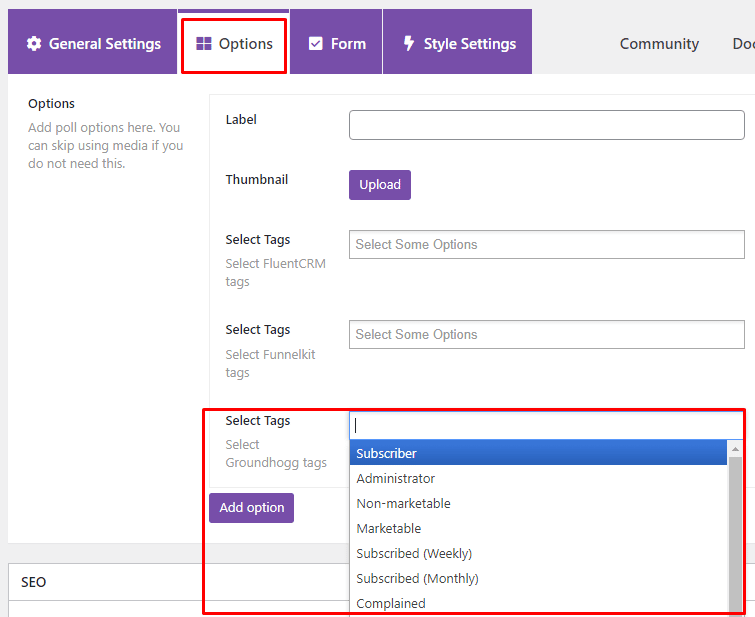The height and width of the screenshot is (617, 755).
Task: Click the Upload thumbnail button
Action: [380, 185]
